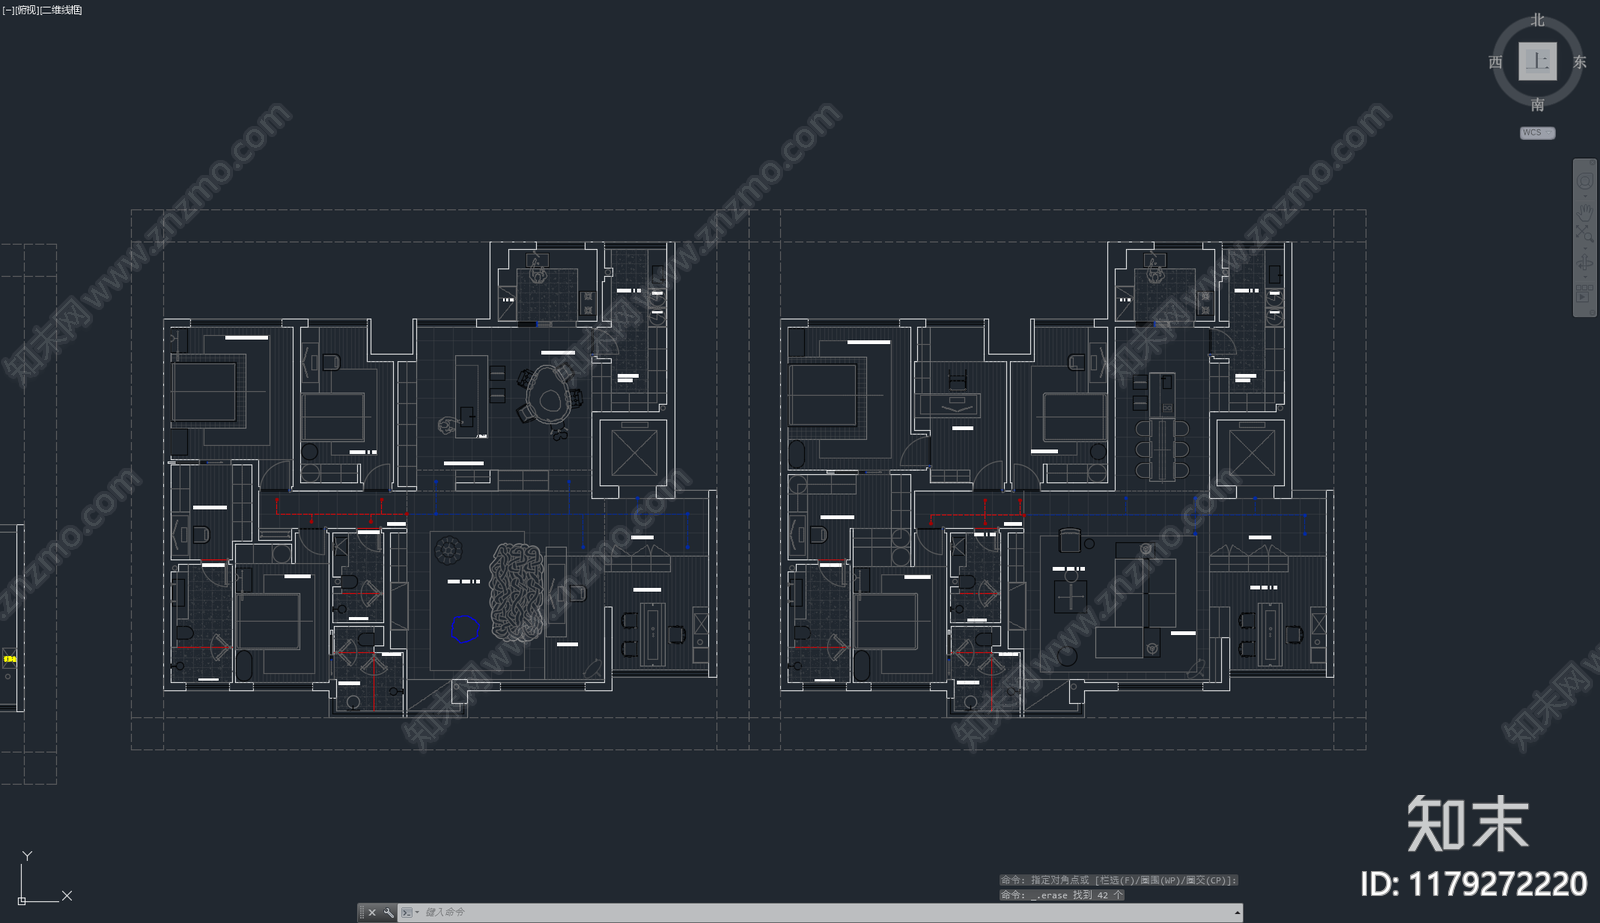Open the SteeringWheels navigation tool

(x=1585, y=181)
